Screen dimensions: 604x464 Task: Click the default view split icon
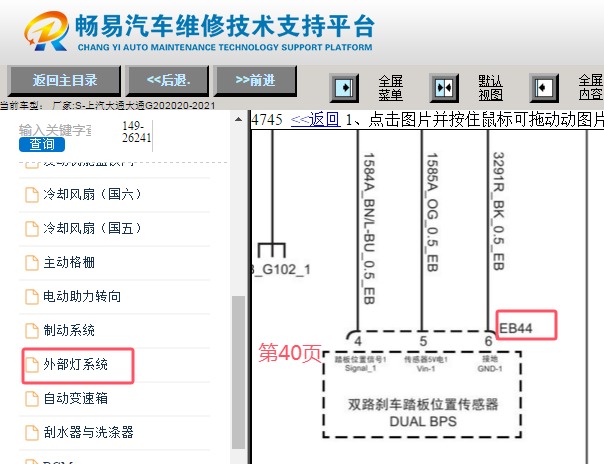[x=444, y=88]
